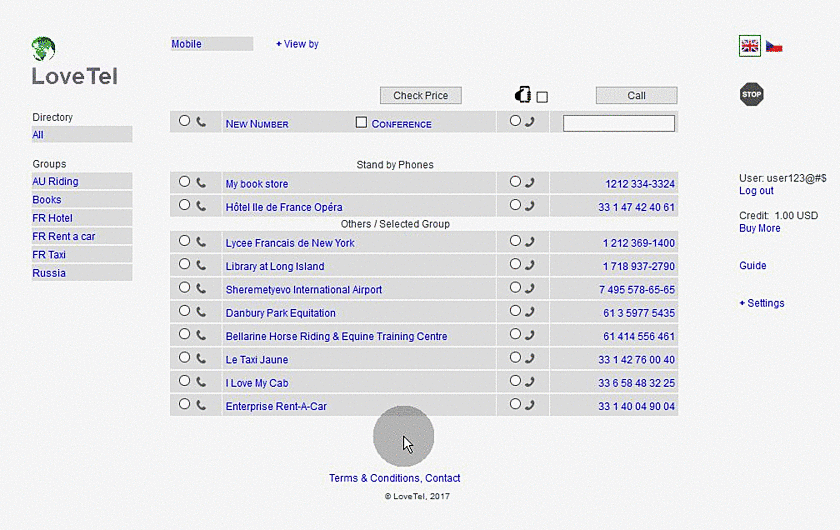Click the right handset icon for Le Taxi Jaune

click(530, 358)
